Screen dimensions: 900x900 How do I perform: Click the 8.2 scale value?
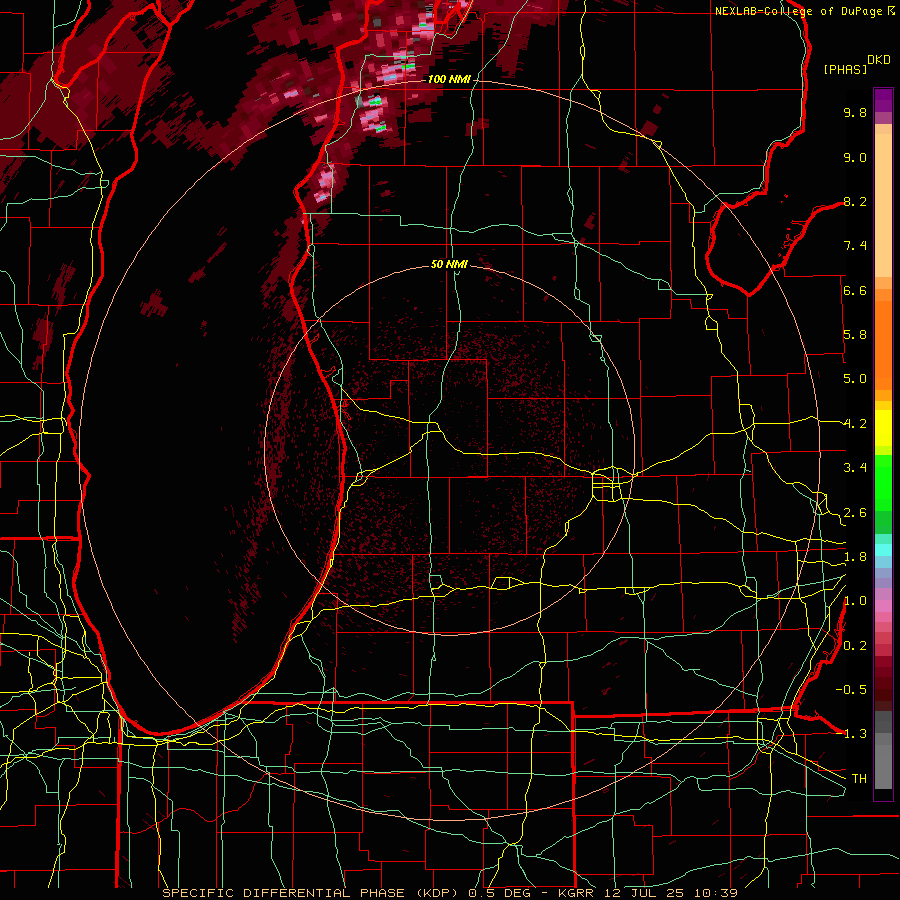[x=855, y=201]
